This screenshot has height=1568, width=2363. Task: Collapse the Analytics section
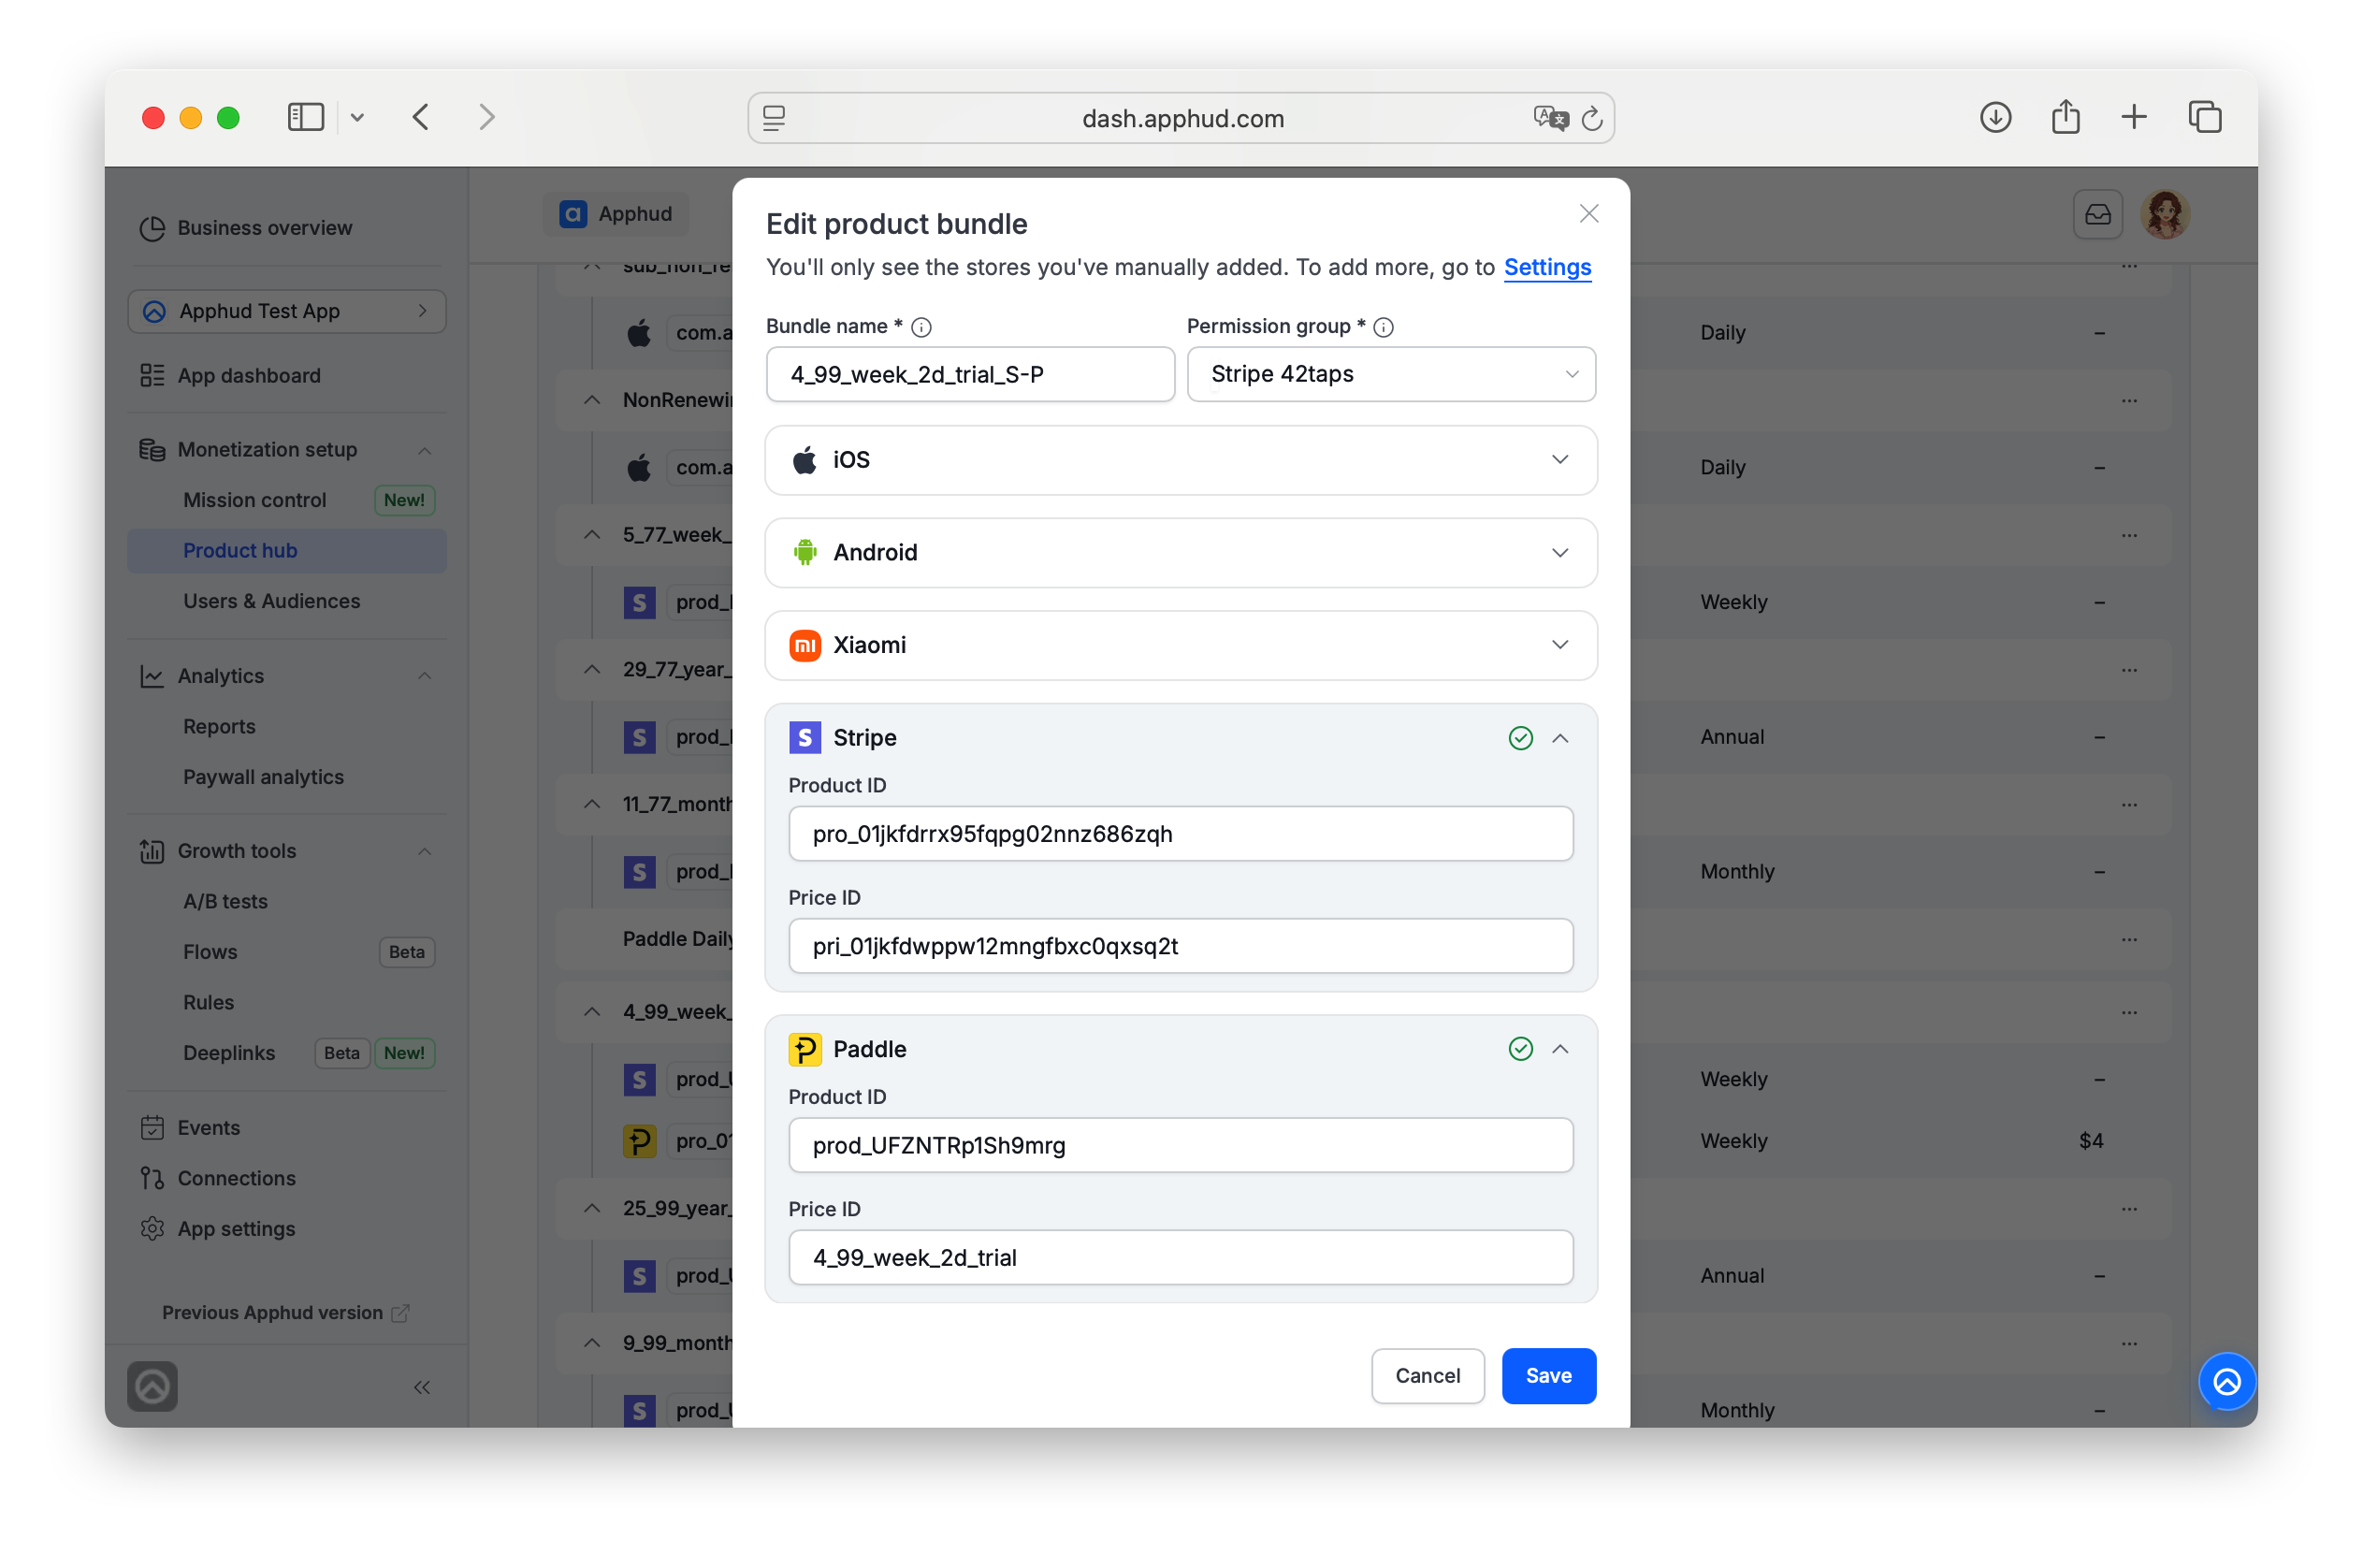click(423, 676)
